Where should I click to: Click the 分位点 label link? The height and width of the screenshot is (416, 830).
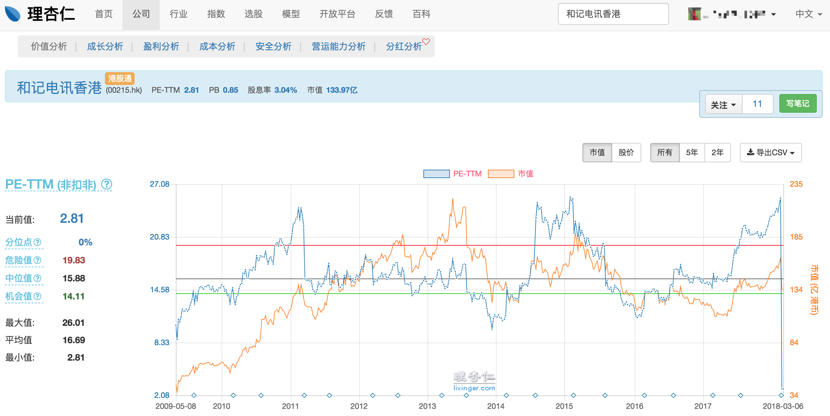pos(19,242)
